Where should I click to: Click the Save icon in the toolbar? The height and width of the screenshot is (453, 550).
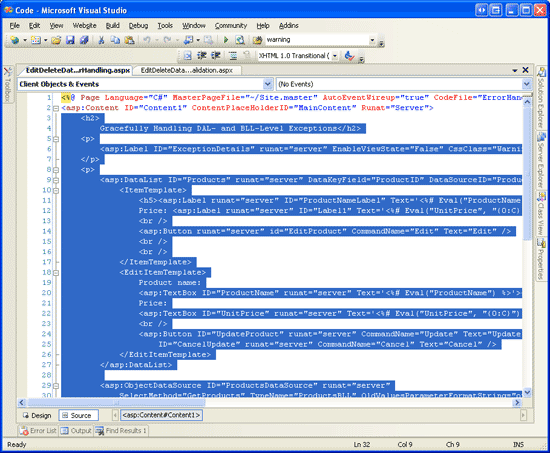[70, 40]
